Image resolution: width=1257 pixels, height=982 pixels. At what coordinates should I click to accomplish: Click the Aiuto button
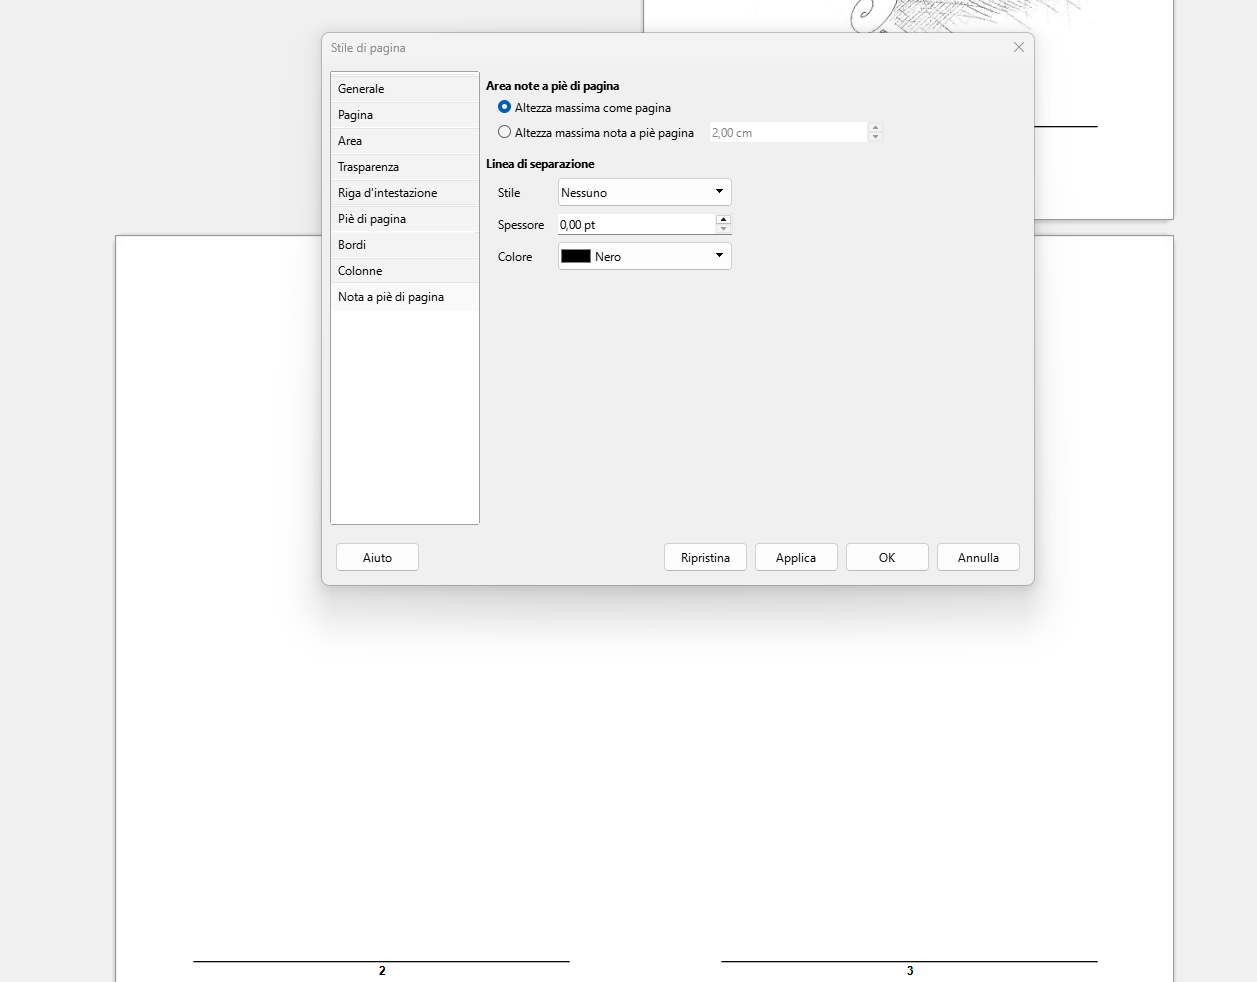tap(377, 557)
